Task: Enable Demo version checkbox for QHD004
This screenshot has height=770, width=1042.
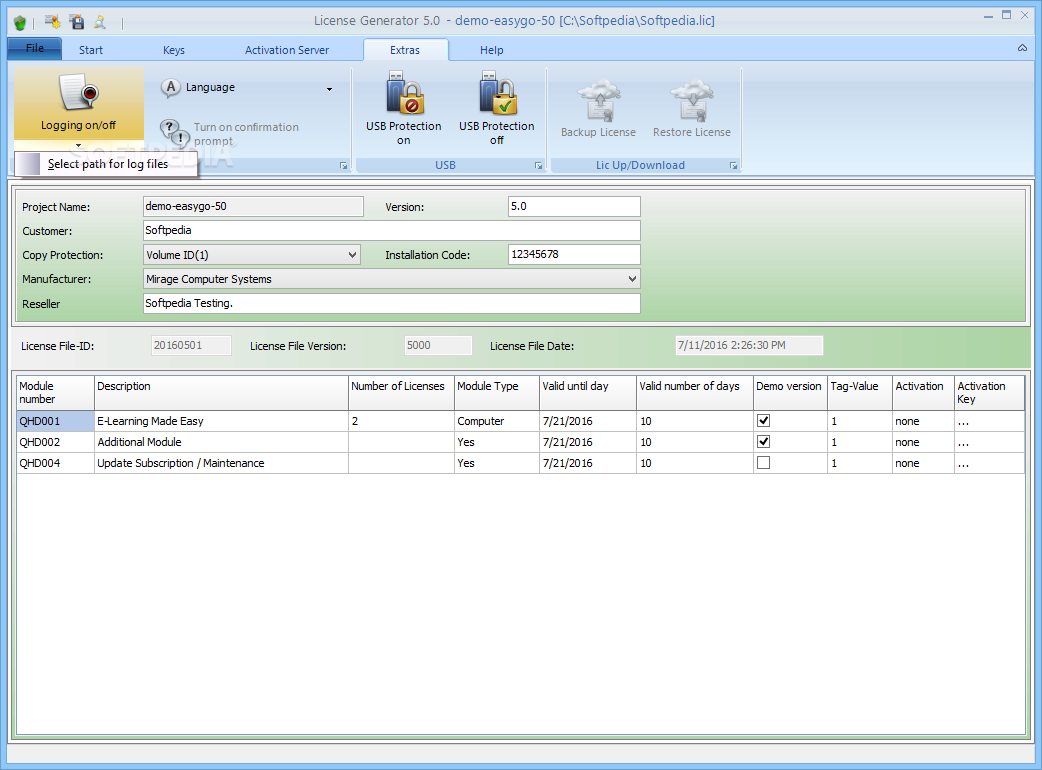Action: 764,463
